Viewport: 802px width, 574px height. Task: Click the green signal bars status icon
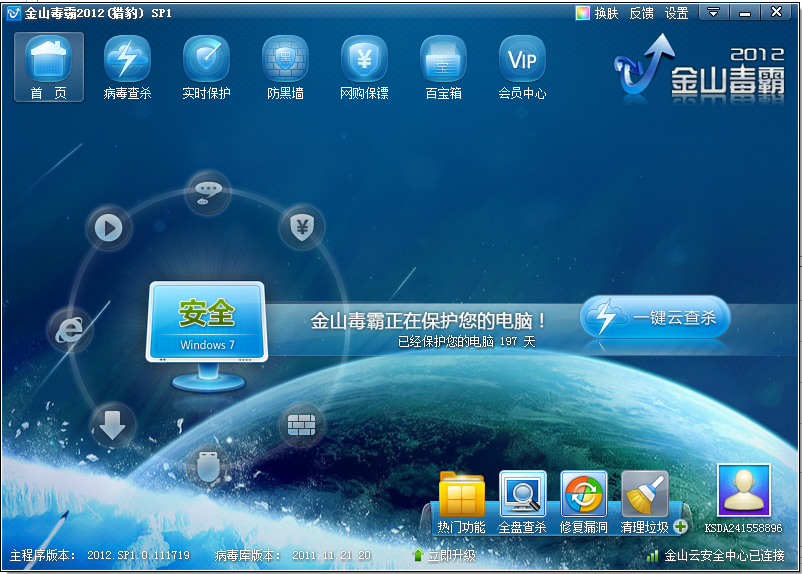pyautogui.click(x=652, y=556)
